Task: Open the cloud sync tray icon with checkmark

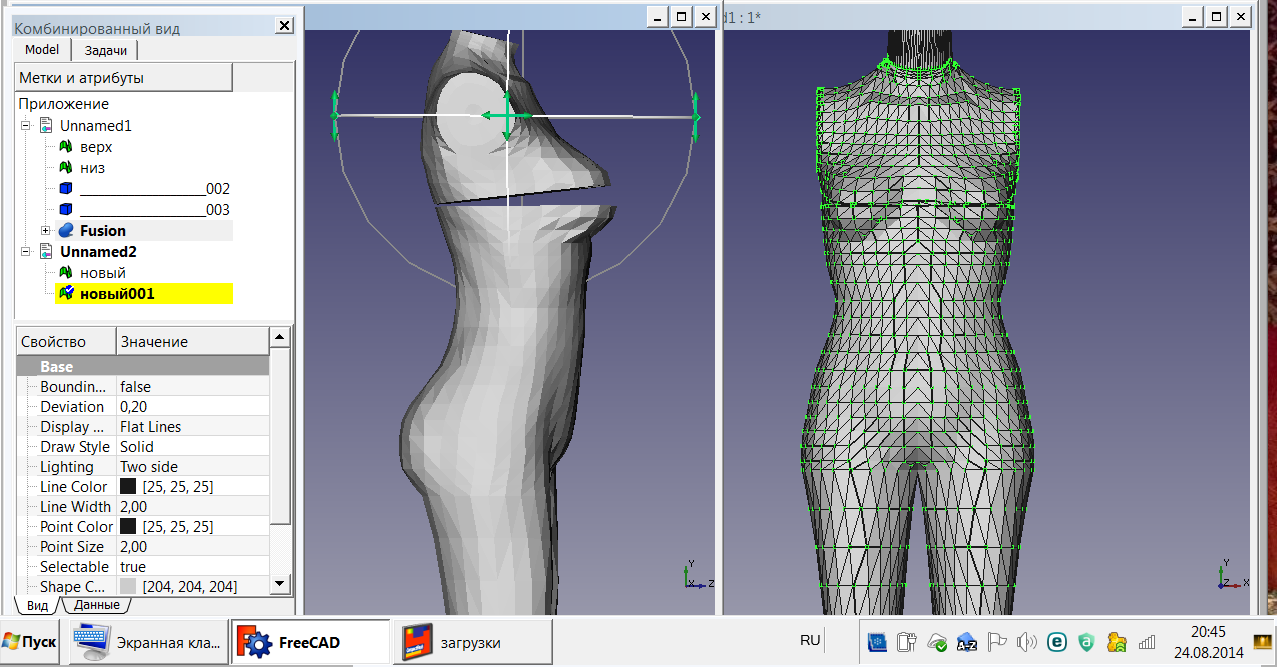Action: [x=938, y=642]
